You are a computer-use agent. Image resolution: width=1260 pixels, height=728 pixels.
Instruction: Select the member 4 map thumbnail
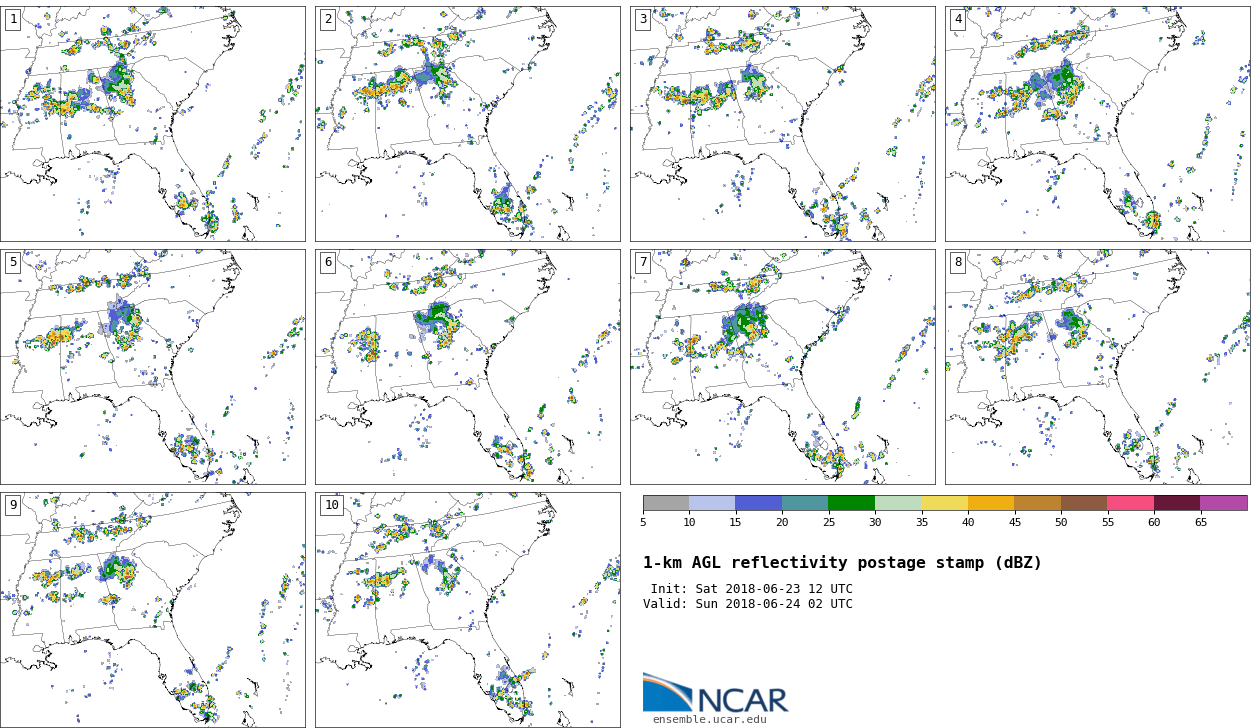pyautogui.click(x=1098, y=124)
